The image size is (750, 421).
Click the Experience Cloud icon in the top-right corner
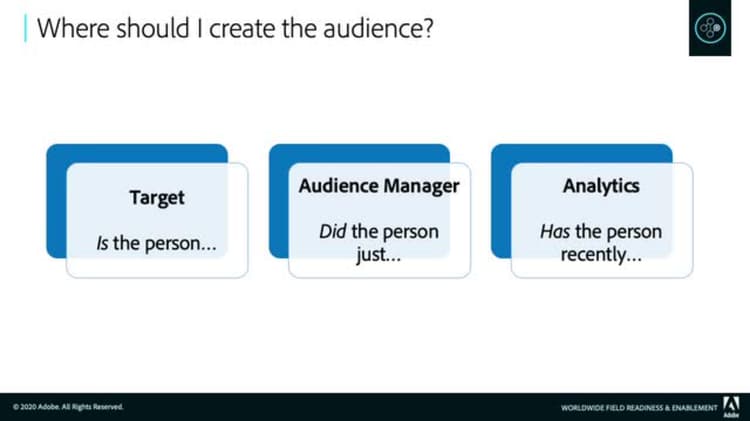tap(710, 28)
